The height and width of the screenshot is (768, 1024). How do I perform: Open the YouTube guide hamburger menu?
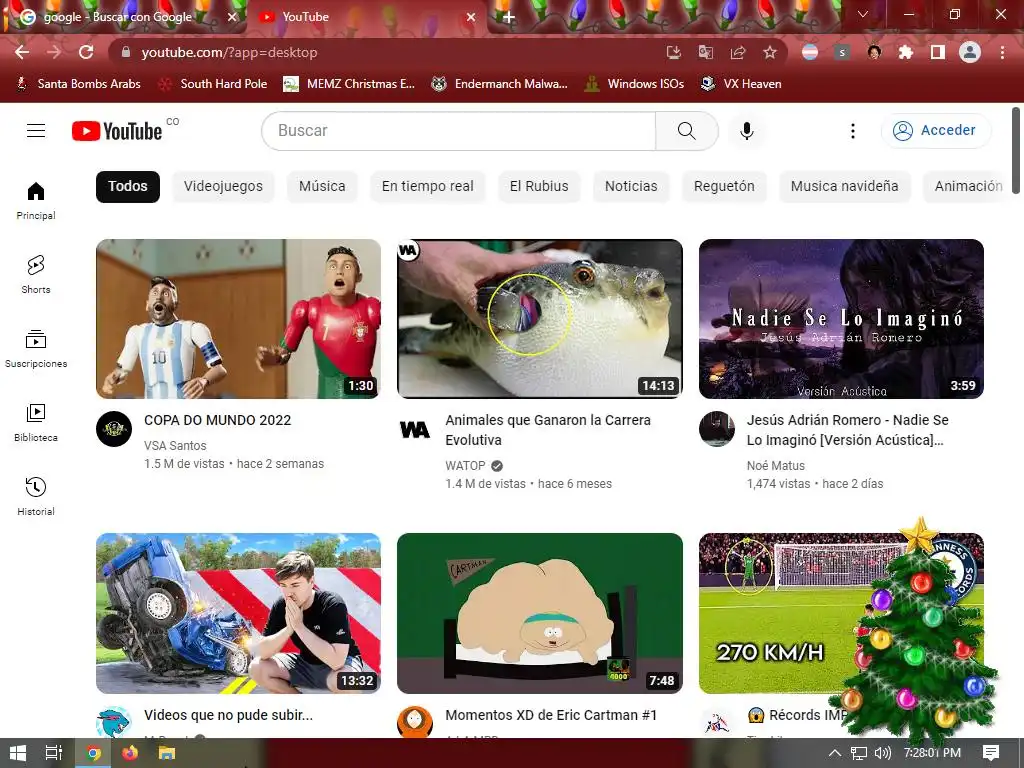pyautogui.click(x=36, y=131)
